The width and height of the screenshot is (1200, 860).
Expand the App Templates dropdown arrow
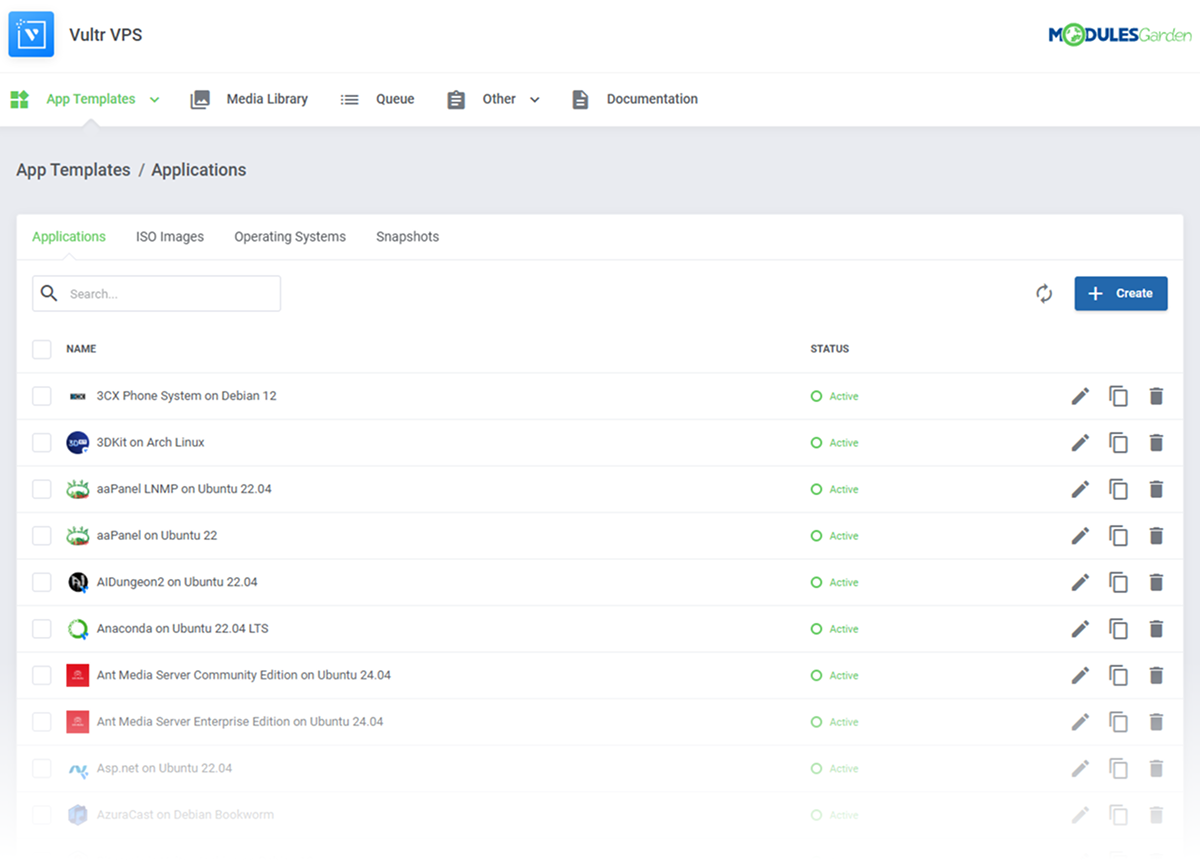click(x=154, y=99)
